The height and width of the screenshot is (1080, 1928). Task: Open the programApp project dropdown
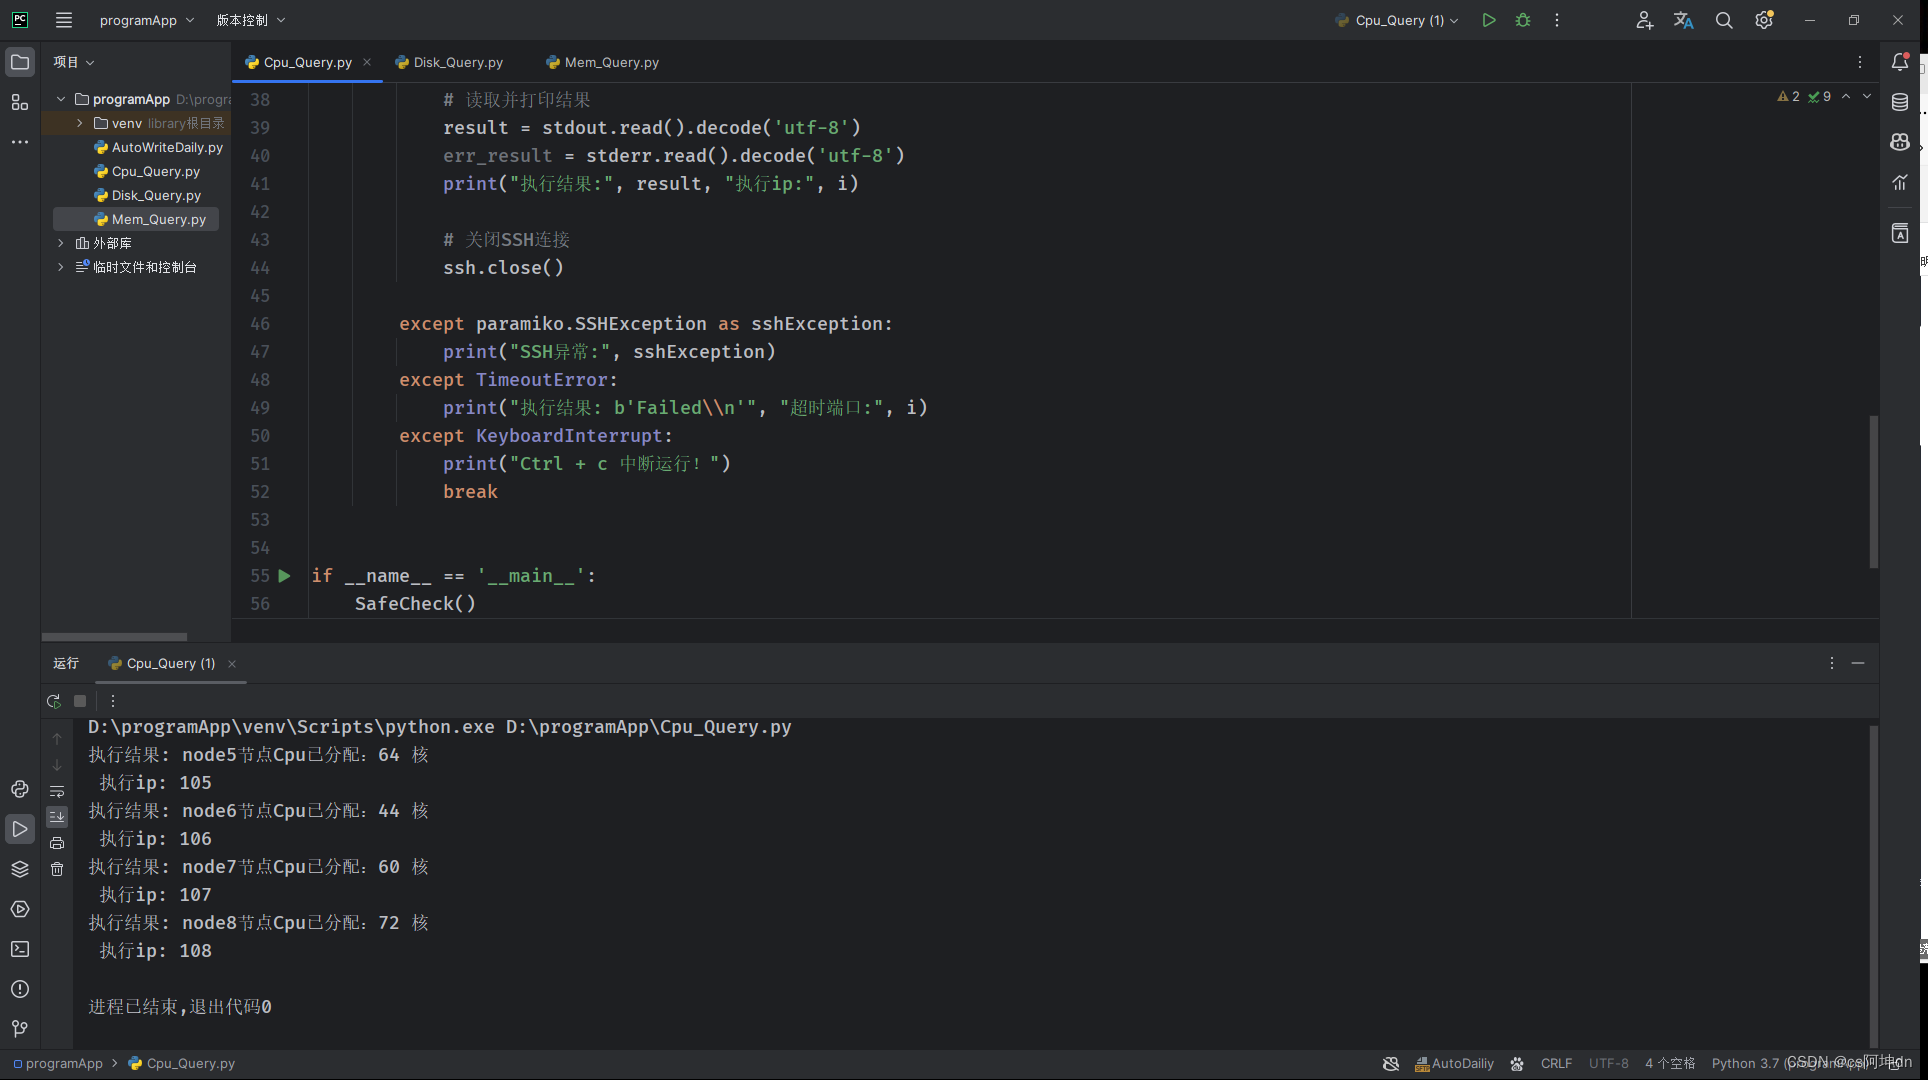[147, 20]
